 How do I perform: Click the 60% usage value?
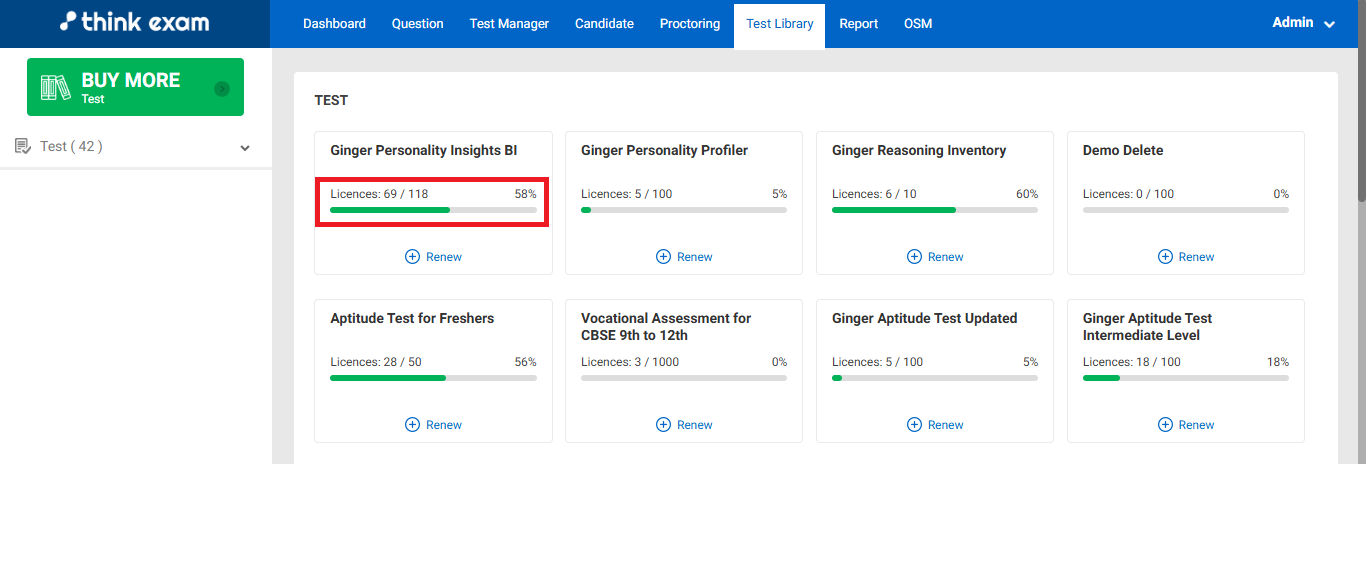1027,194
